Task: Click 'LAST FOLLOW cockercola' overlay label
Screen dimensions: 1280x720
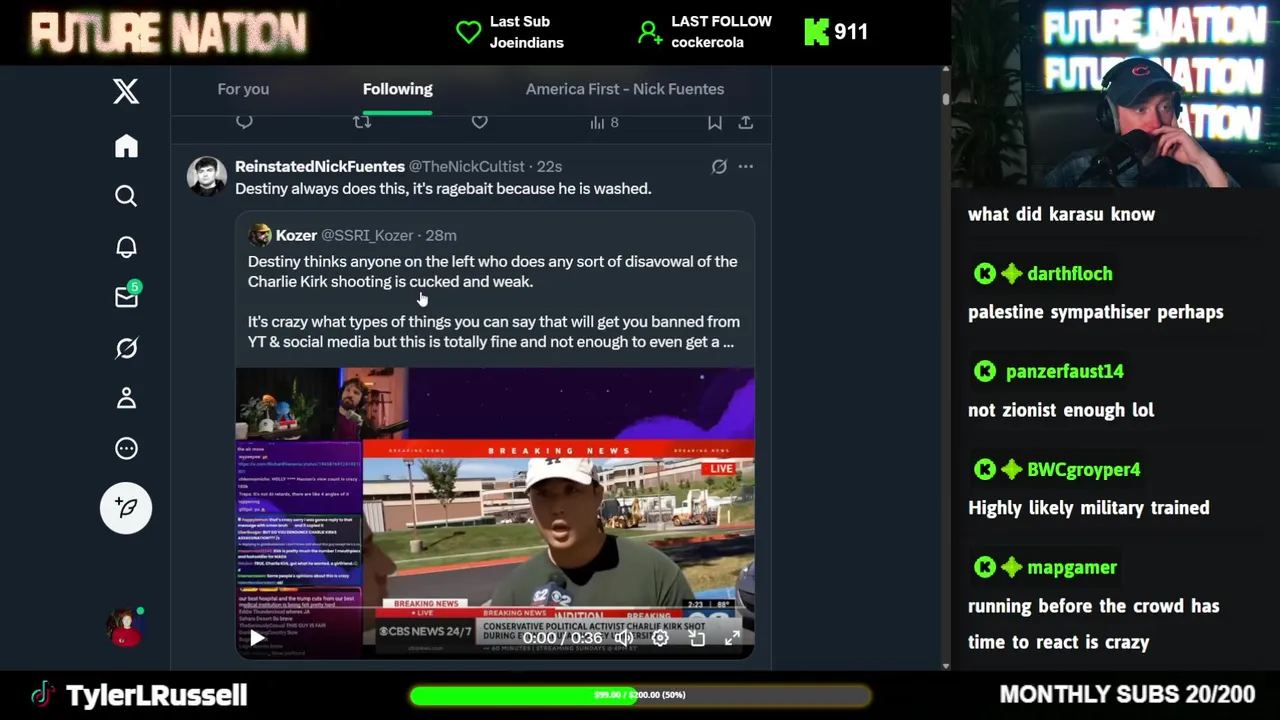Action: point(721,32)
